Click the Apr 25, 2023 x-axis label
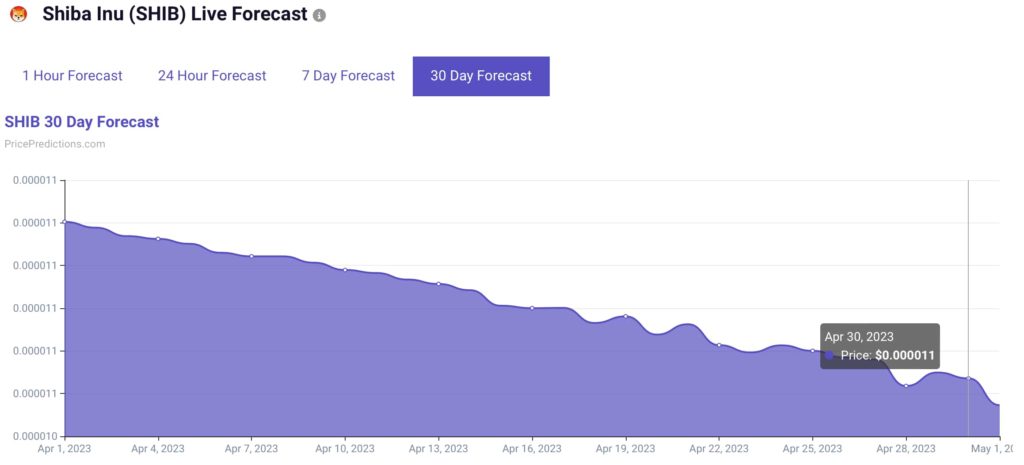 pos(812,449)
